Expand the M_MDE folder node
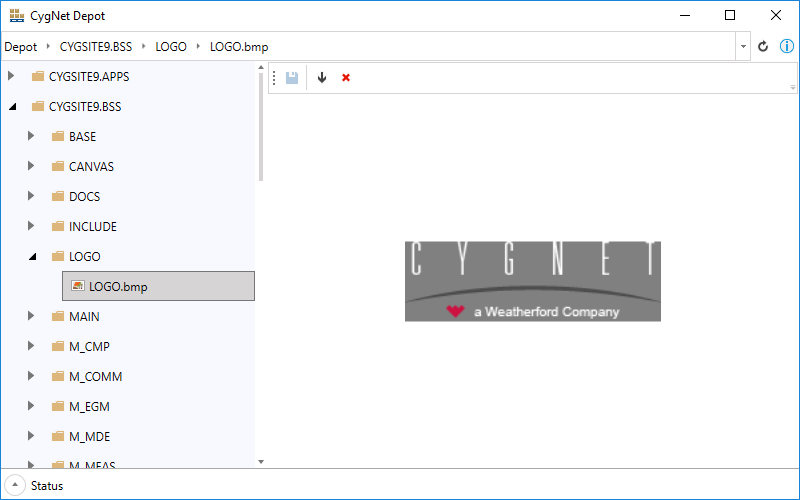Image resolution: width=800 pixels, height=500 pixels. (x=31, y=436)
